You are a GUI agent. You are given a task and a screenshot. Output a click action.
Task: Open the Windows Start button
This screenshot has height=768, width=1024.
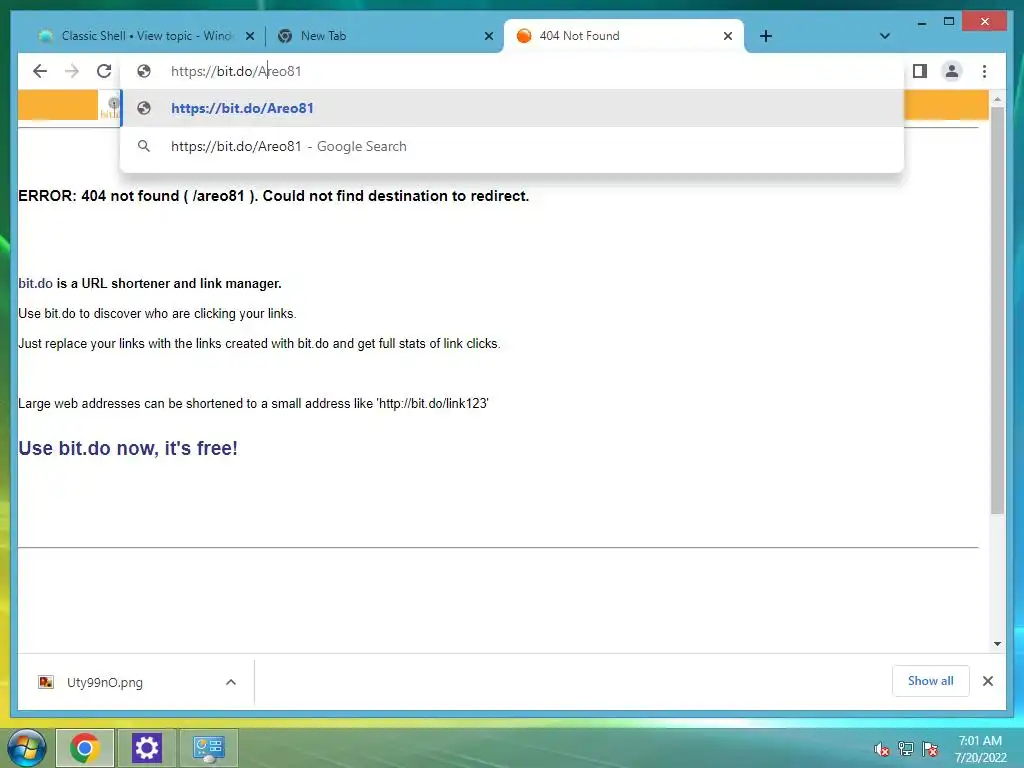click(27, 748)
